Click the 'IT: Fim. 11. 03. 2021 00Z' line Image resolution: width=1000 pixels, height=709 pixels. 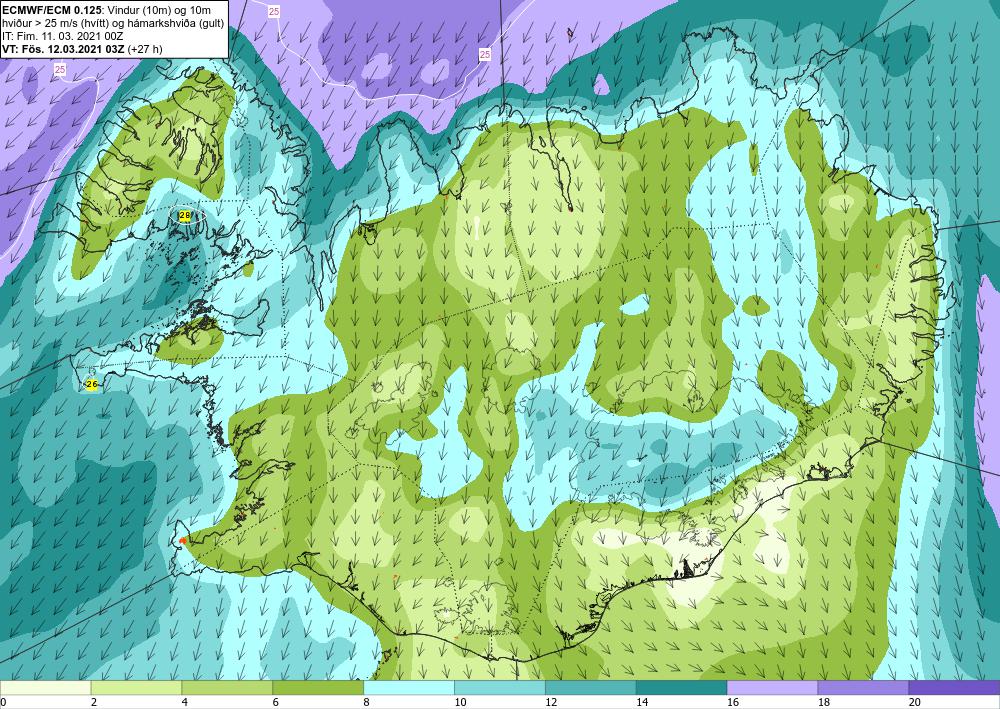pos(62,36)
